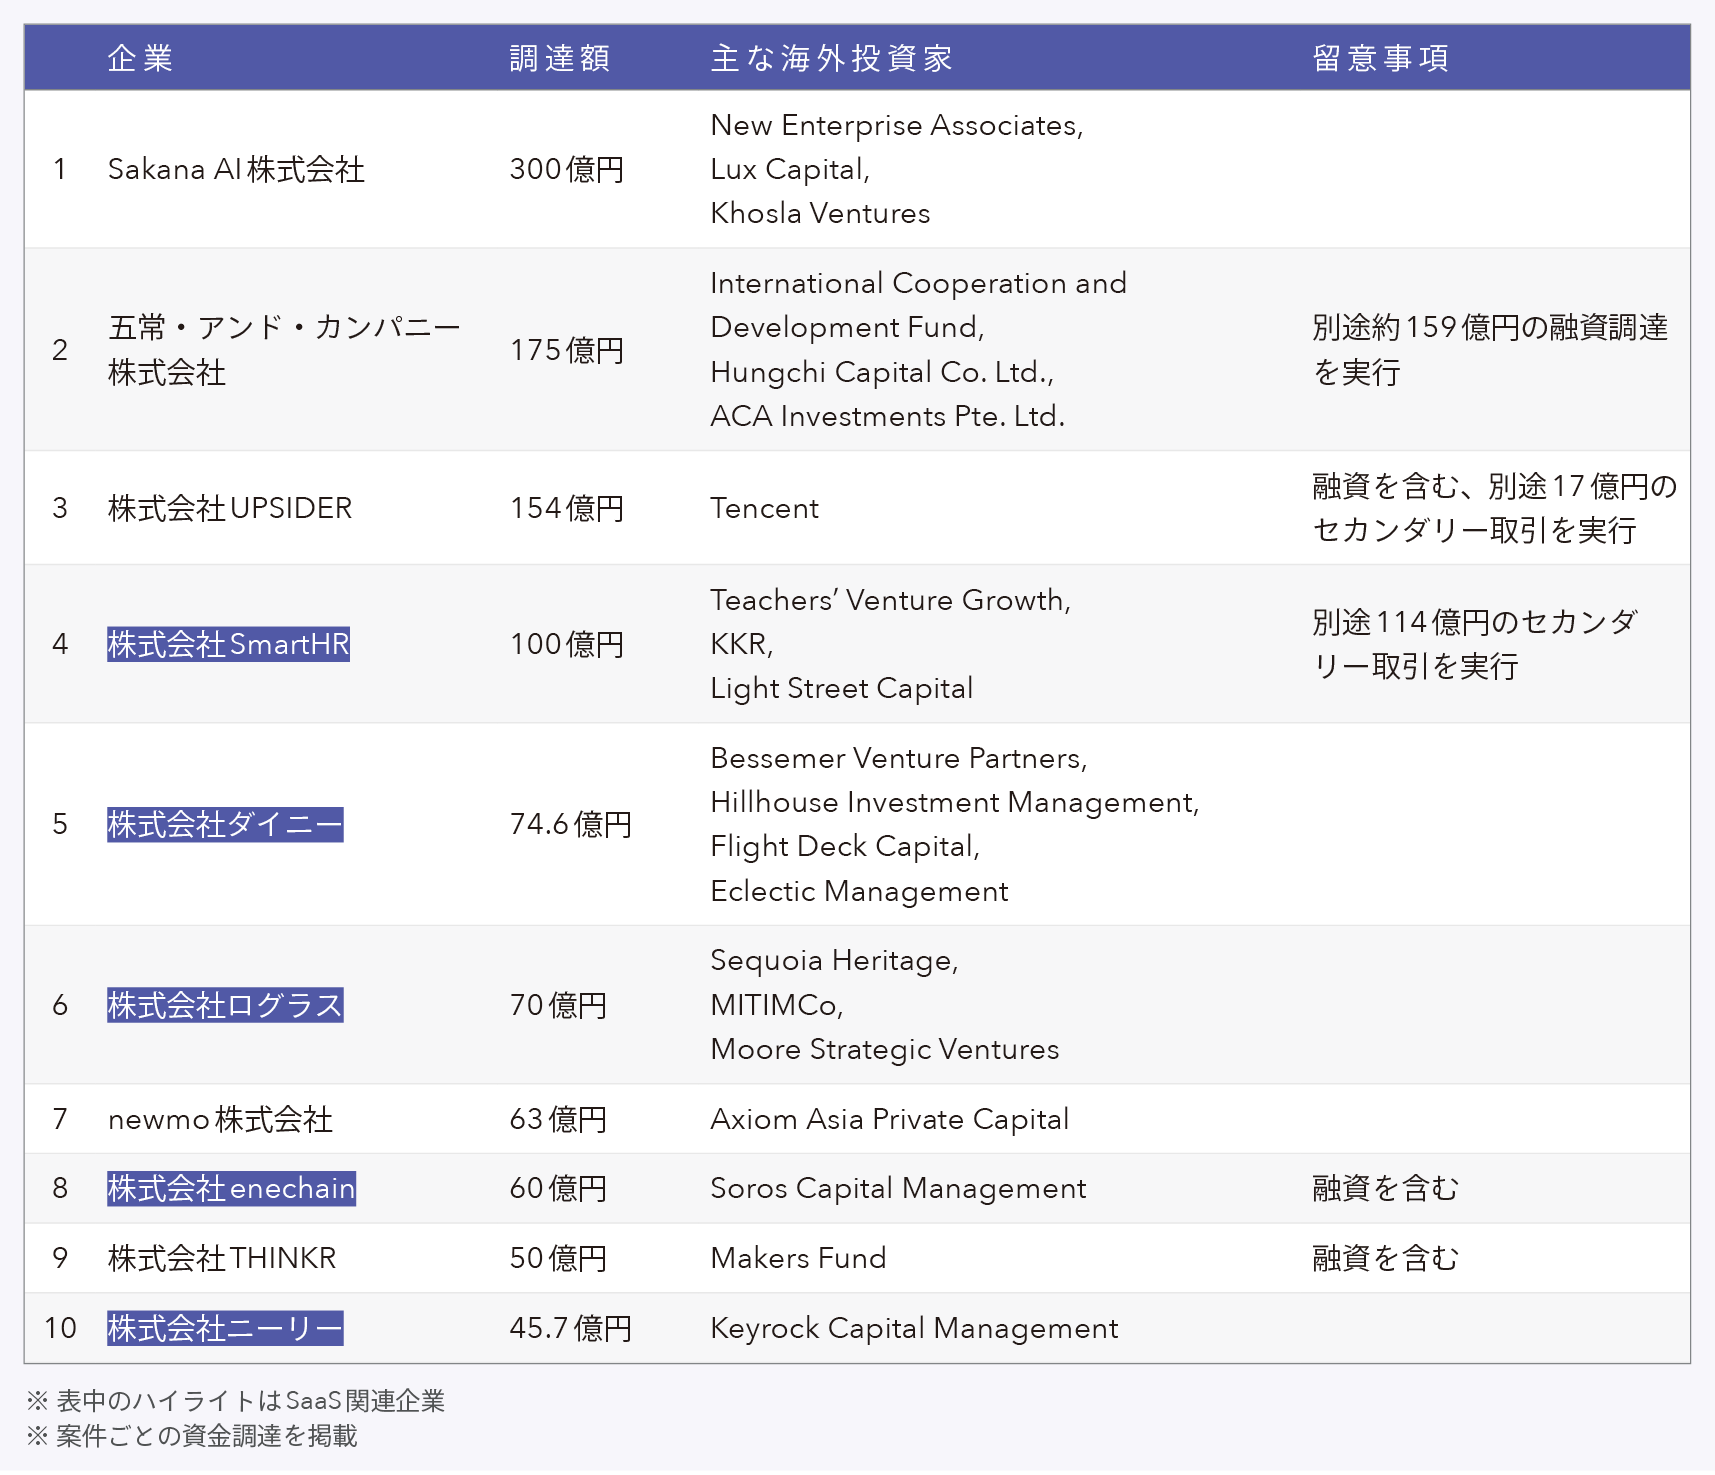Click the 調達額 column header
The width and height of the screenshot is (1715, 1475).
point(560,59)
